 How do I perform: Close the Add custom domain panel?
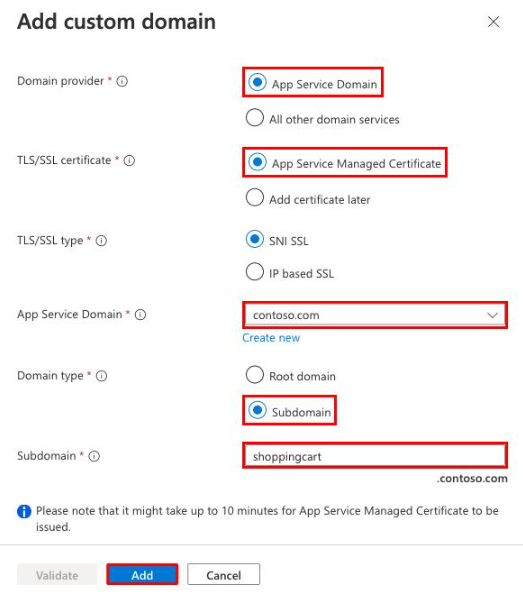493,22
